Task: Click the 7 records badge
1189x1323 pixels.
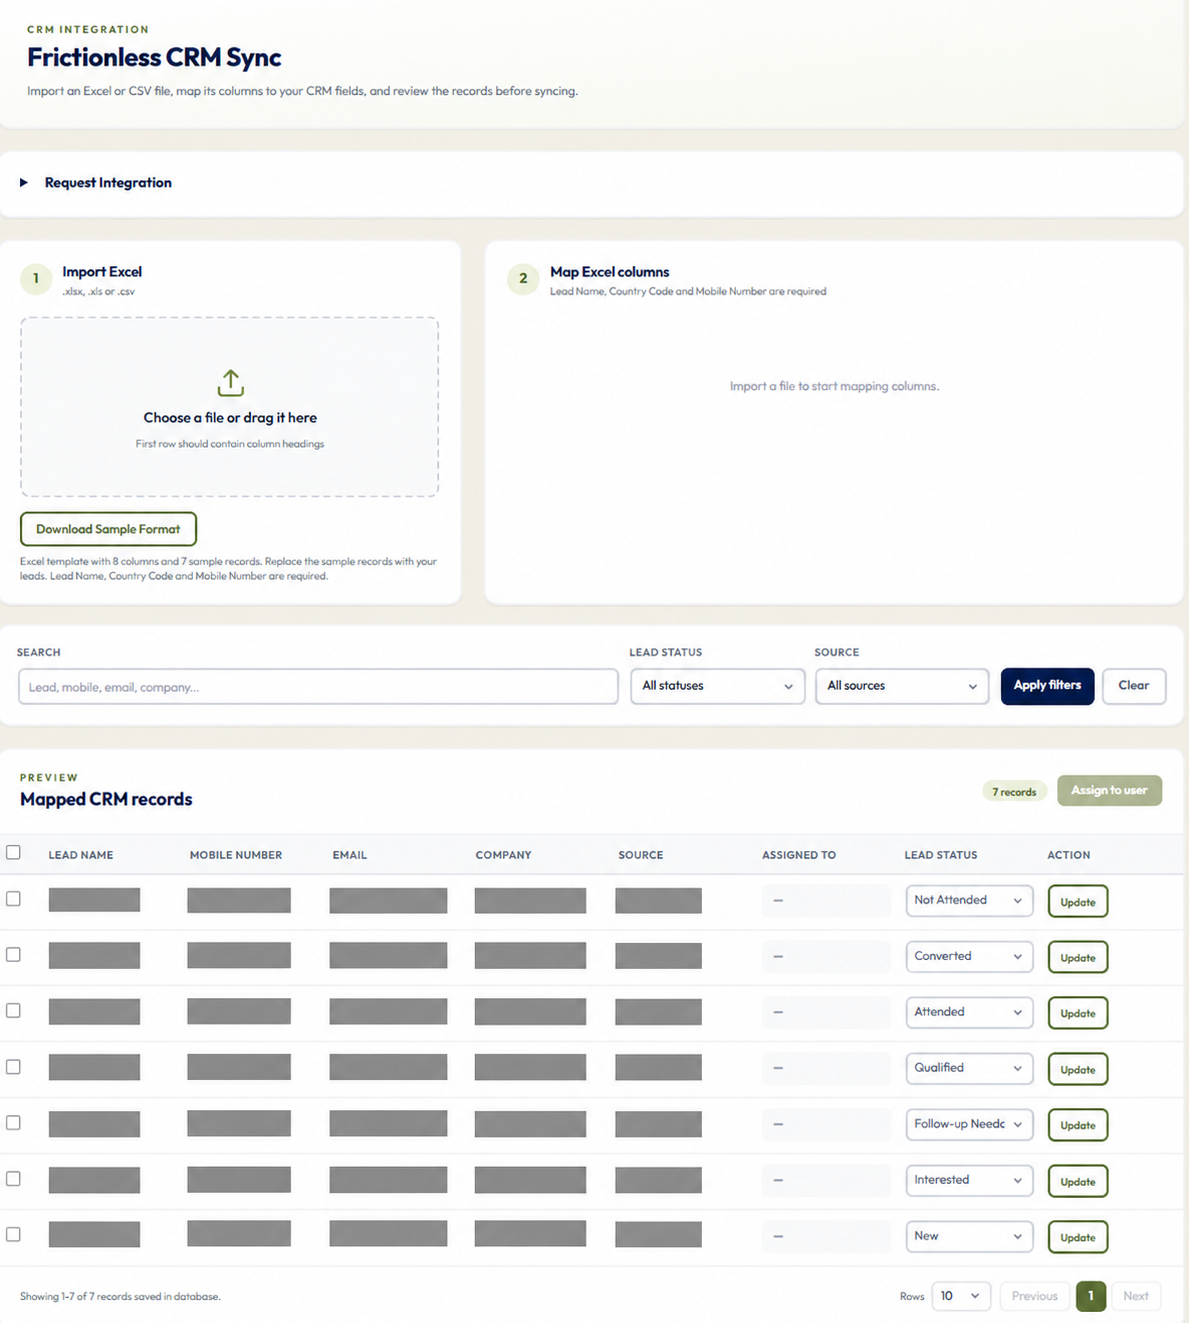Action: click(1014, 792)
